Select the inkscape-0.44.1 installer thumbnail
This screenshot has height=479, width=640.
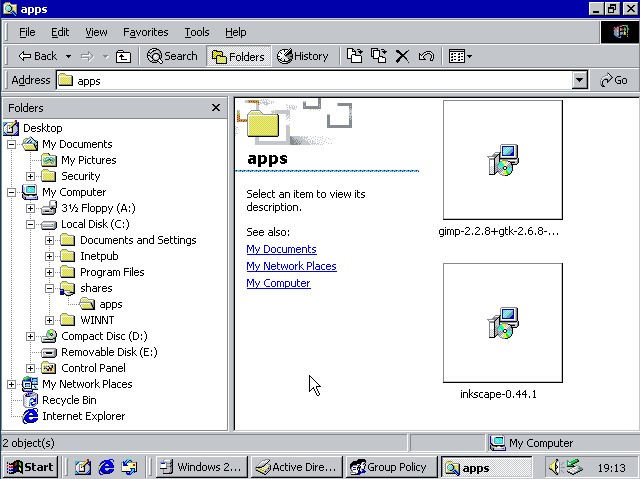coord(502,323)
